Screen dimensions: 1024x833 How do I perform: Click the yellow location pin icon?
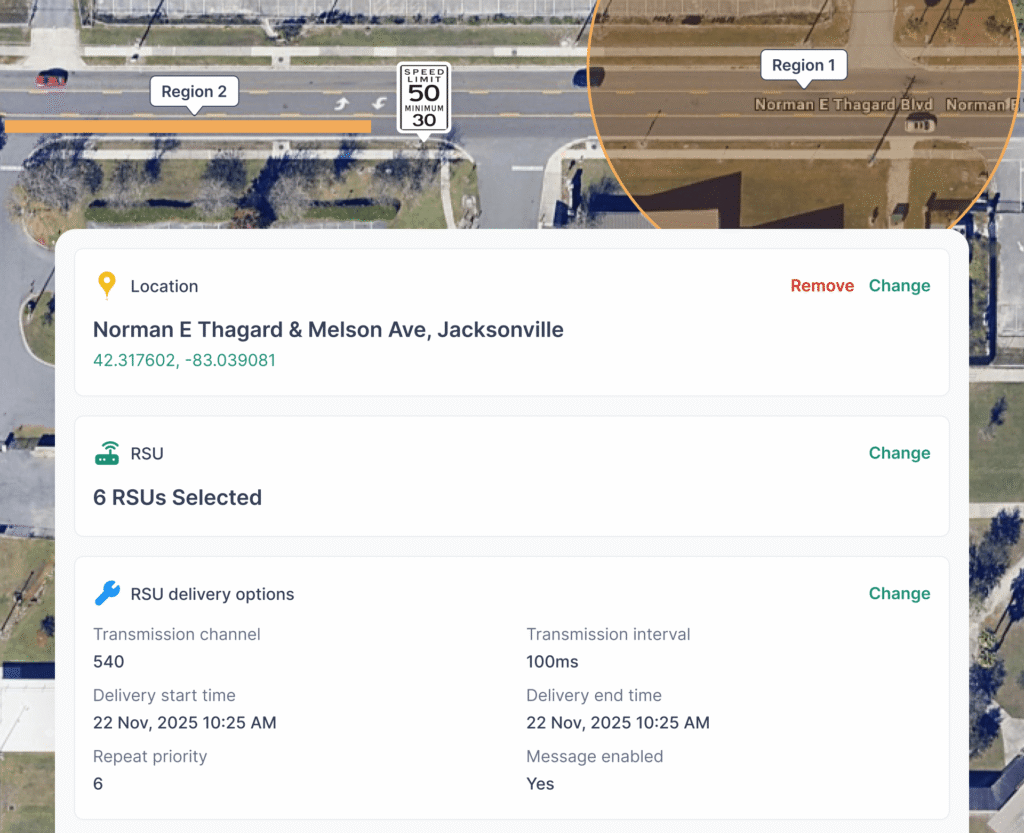pos(106,285)
